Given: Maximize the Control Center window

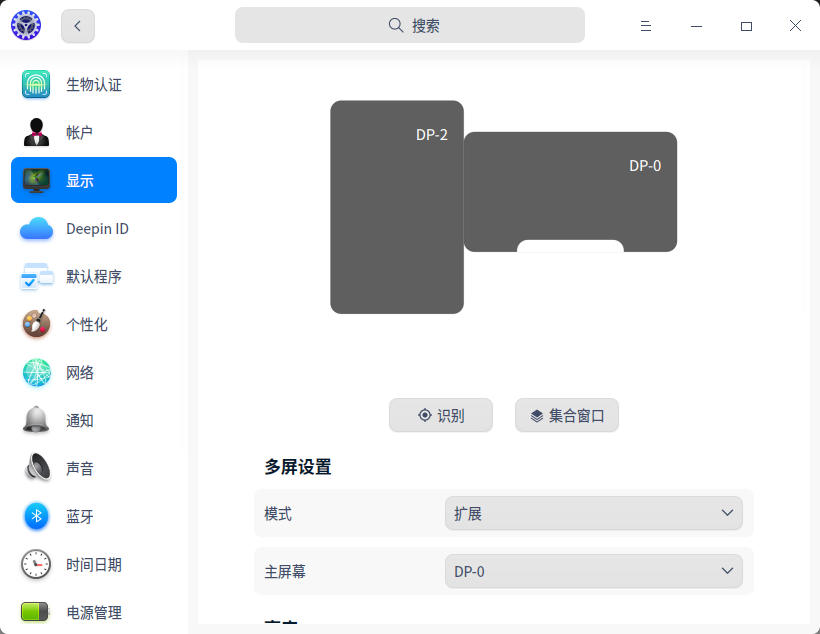Looking at the screenshot, I should click(746, 26).
